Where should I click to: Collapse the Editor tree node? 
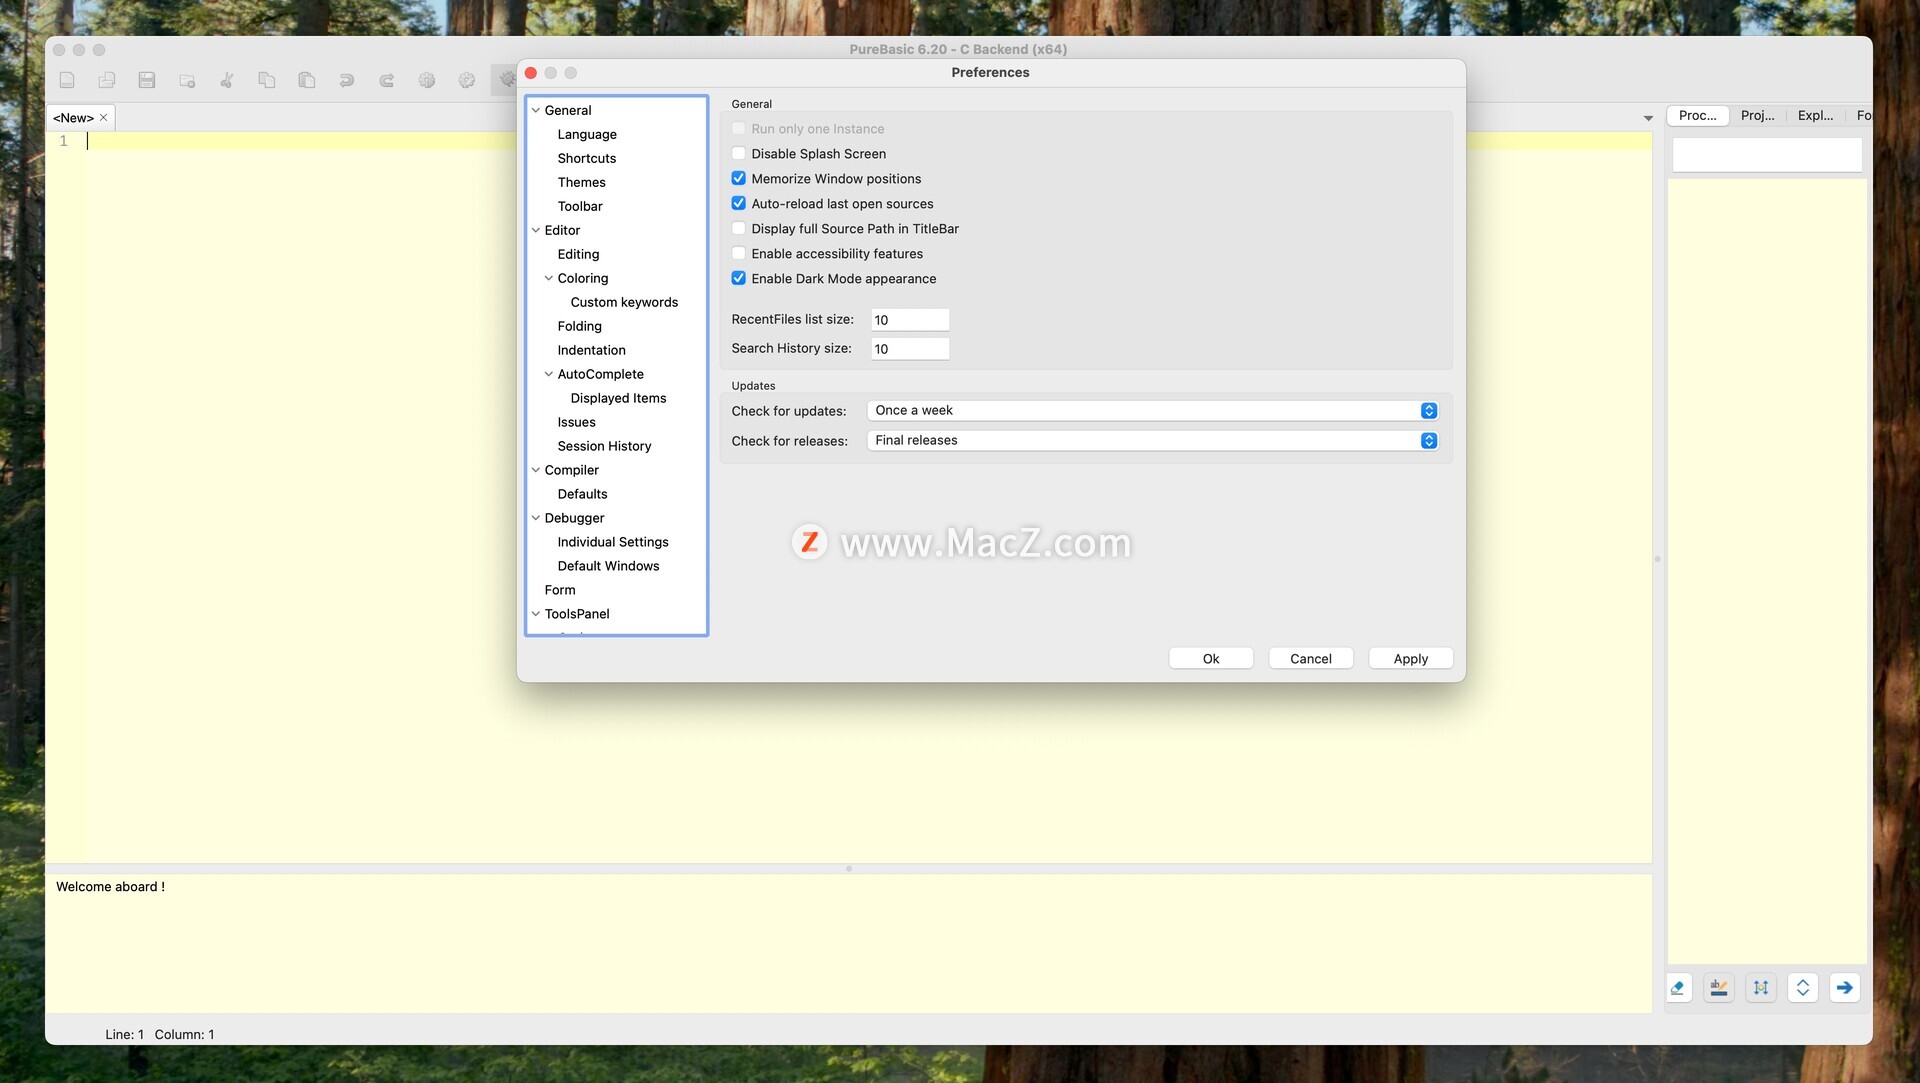[536, 230]
